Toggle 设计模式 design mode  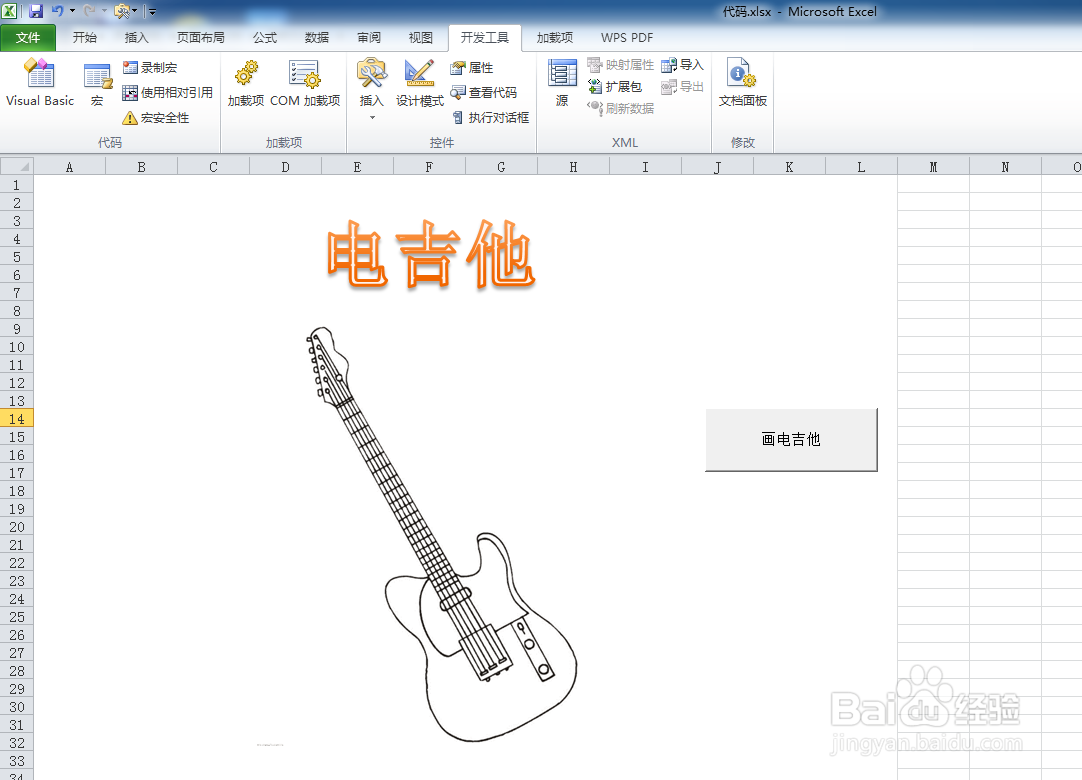pos(419,85)
